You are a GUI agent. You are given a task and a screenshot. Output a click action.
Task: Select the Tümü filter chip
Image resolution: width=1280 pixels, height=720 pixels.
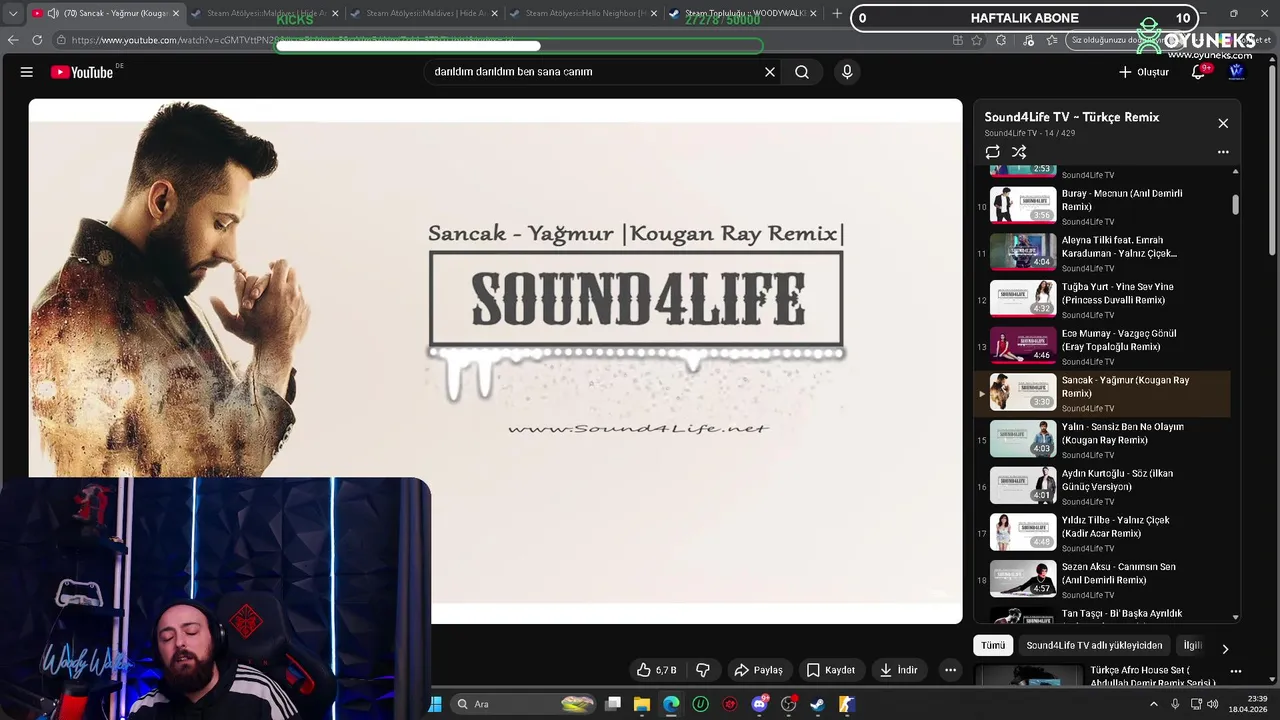click(x=993, y=645)
